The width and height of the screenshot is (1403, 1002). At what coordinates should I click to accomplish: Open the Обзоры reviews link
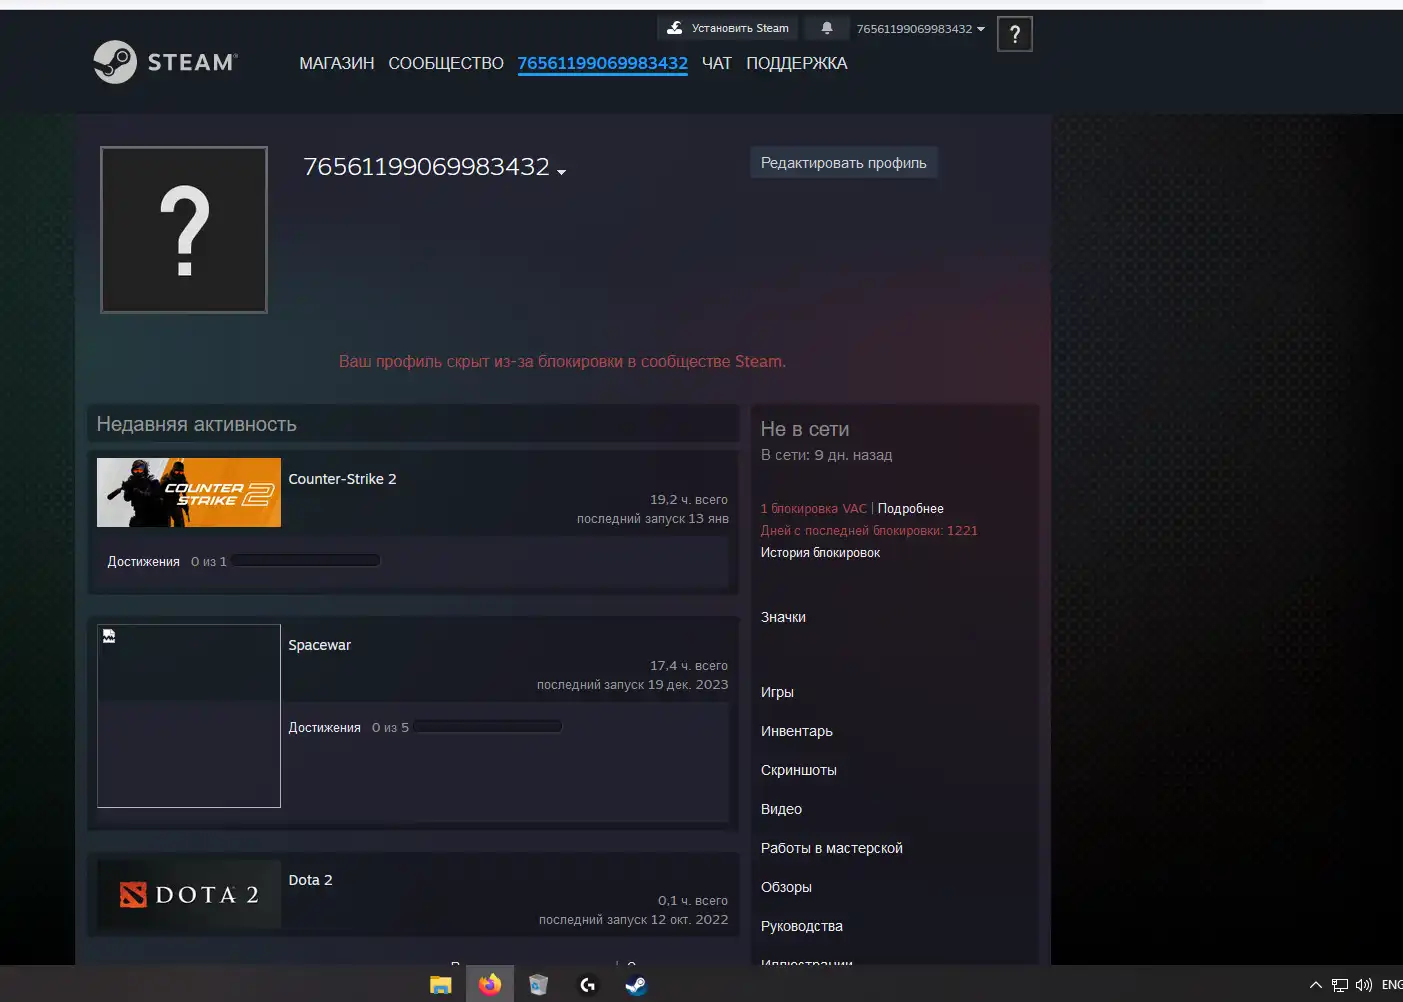(x=786, y=887)
